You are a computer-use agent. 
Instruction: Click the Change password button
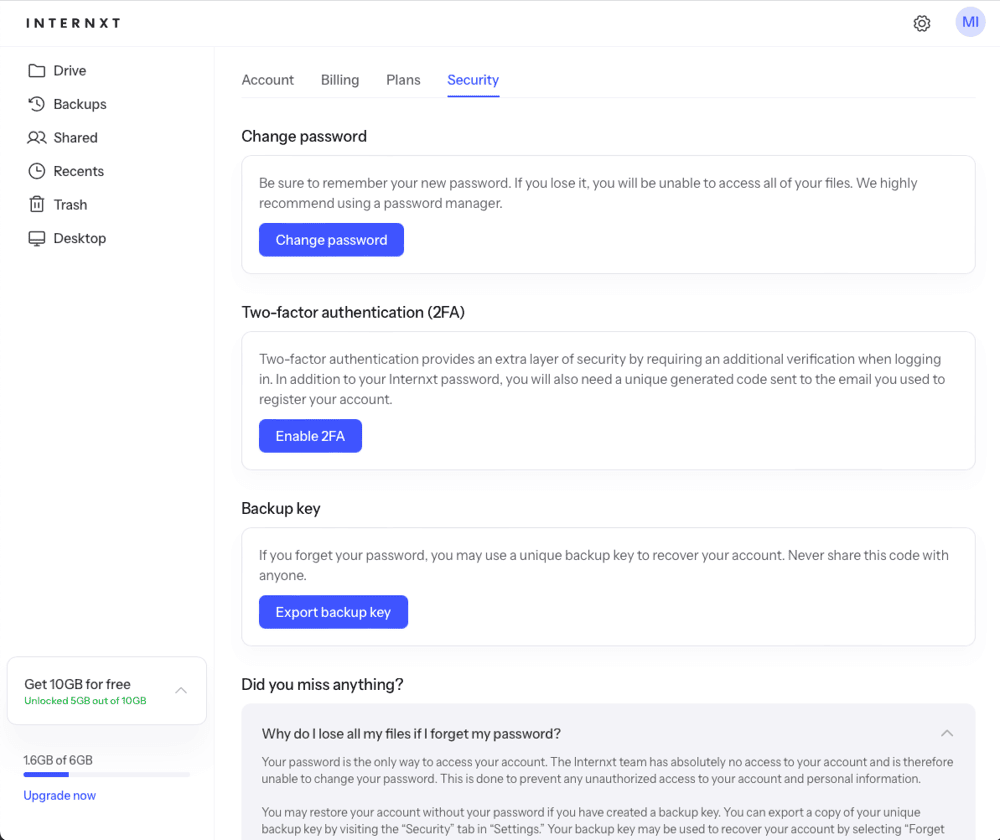pos(331,240)
